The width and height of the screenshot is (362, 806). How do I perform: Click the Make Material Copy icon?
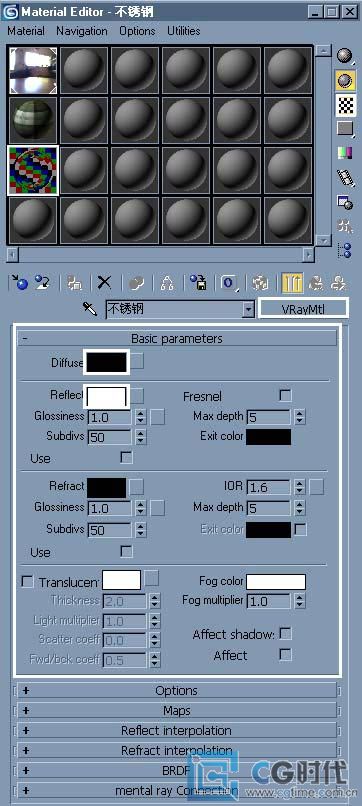coord(136,283)
